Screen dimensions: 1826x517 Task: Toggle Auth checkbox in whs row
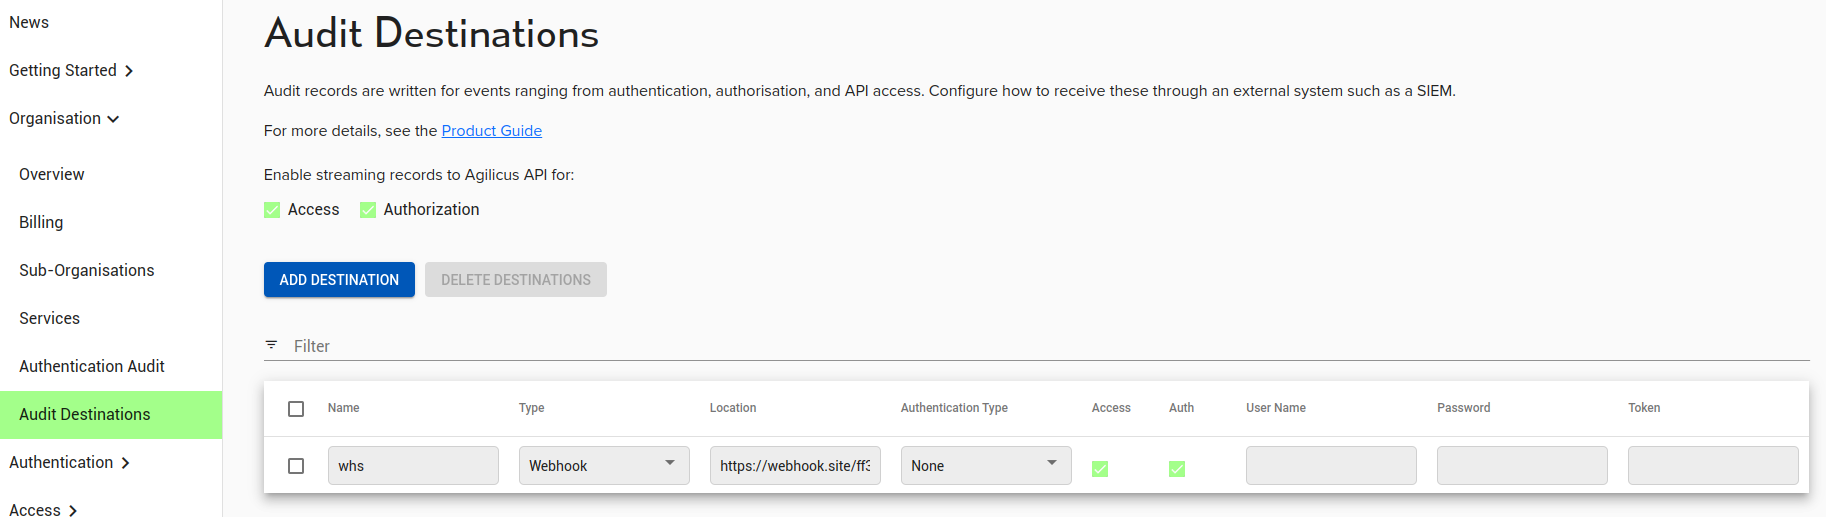tap(1177, 469)
